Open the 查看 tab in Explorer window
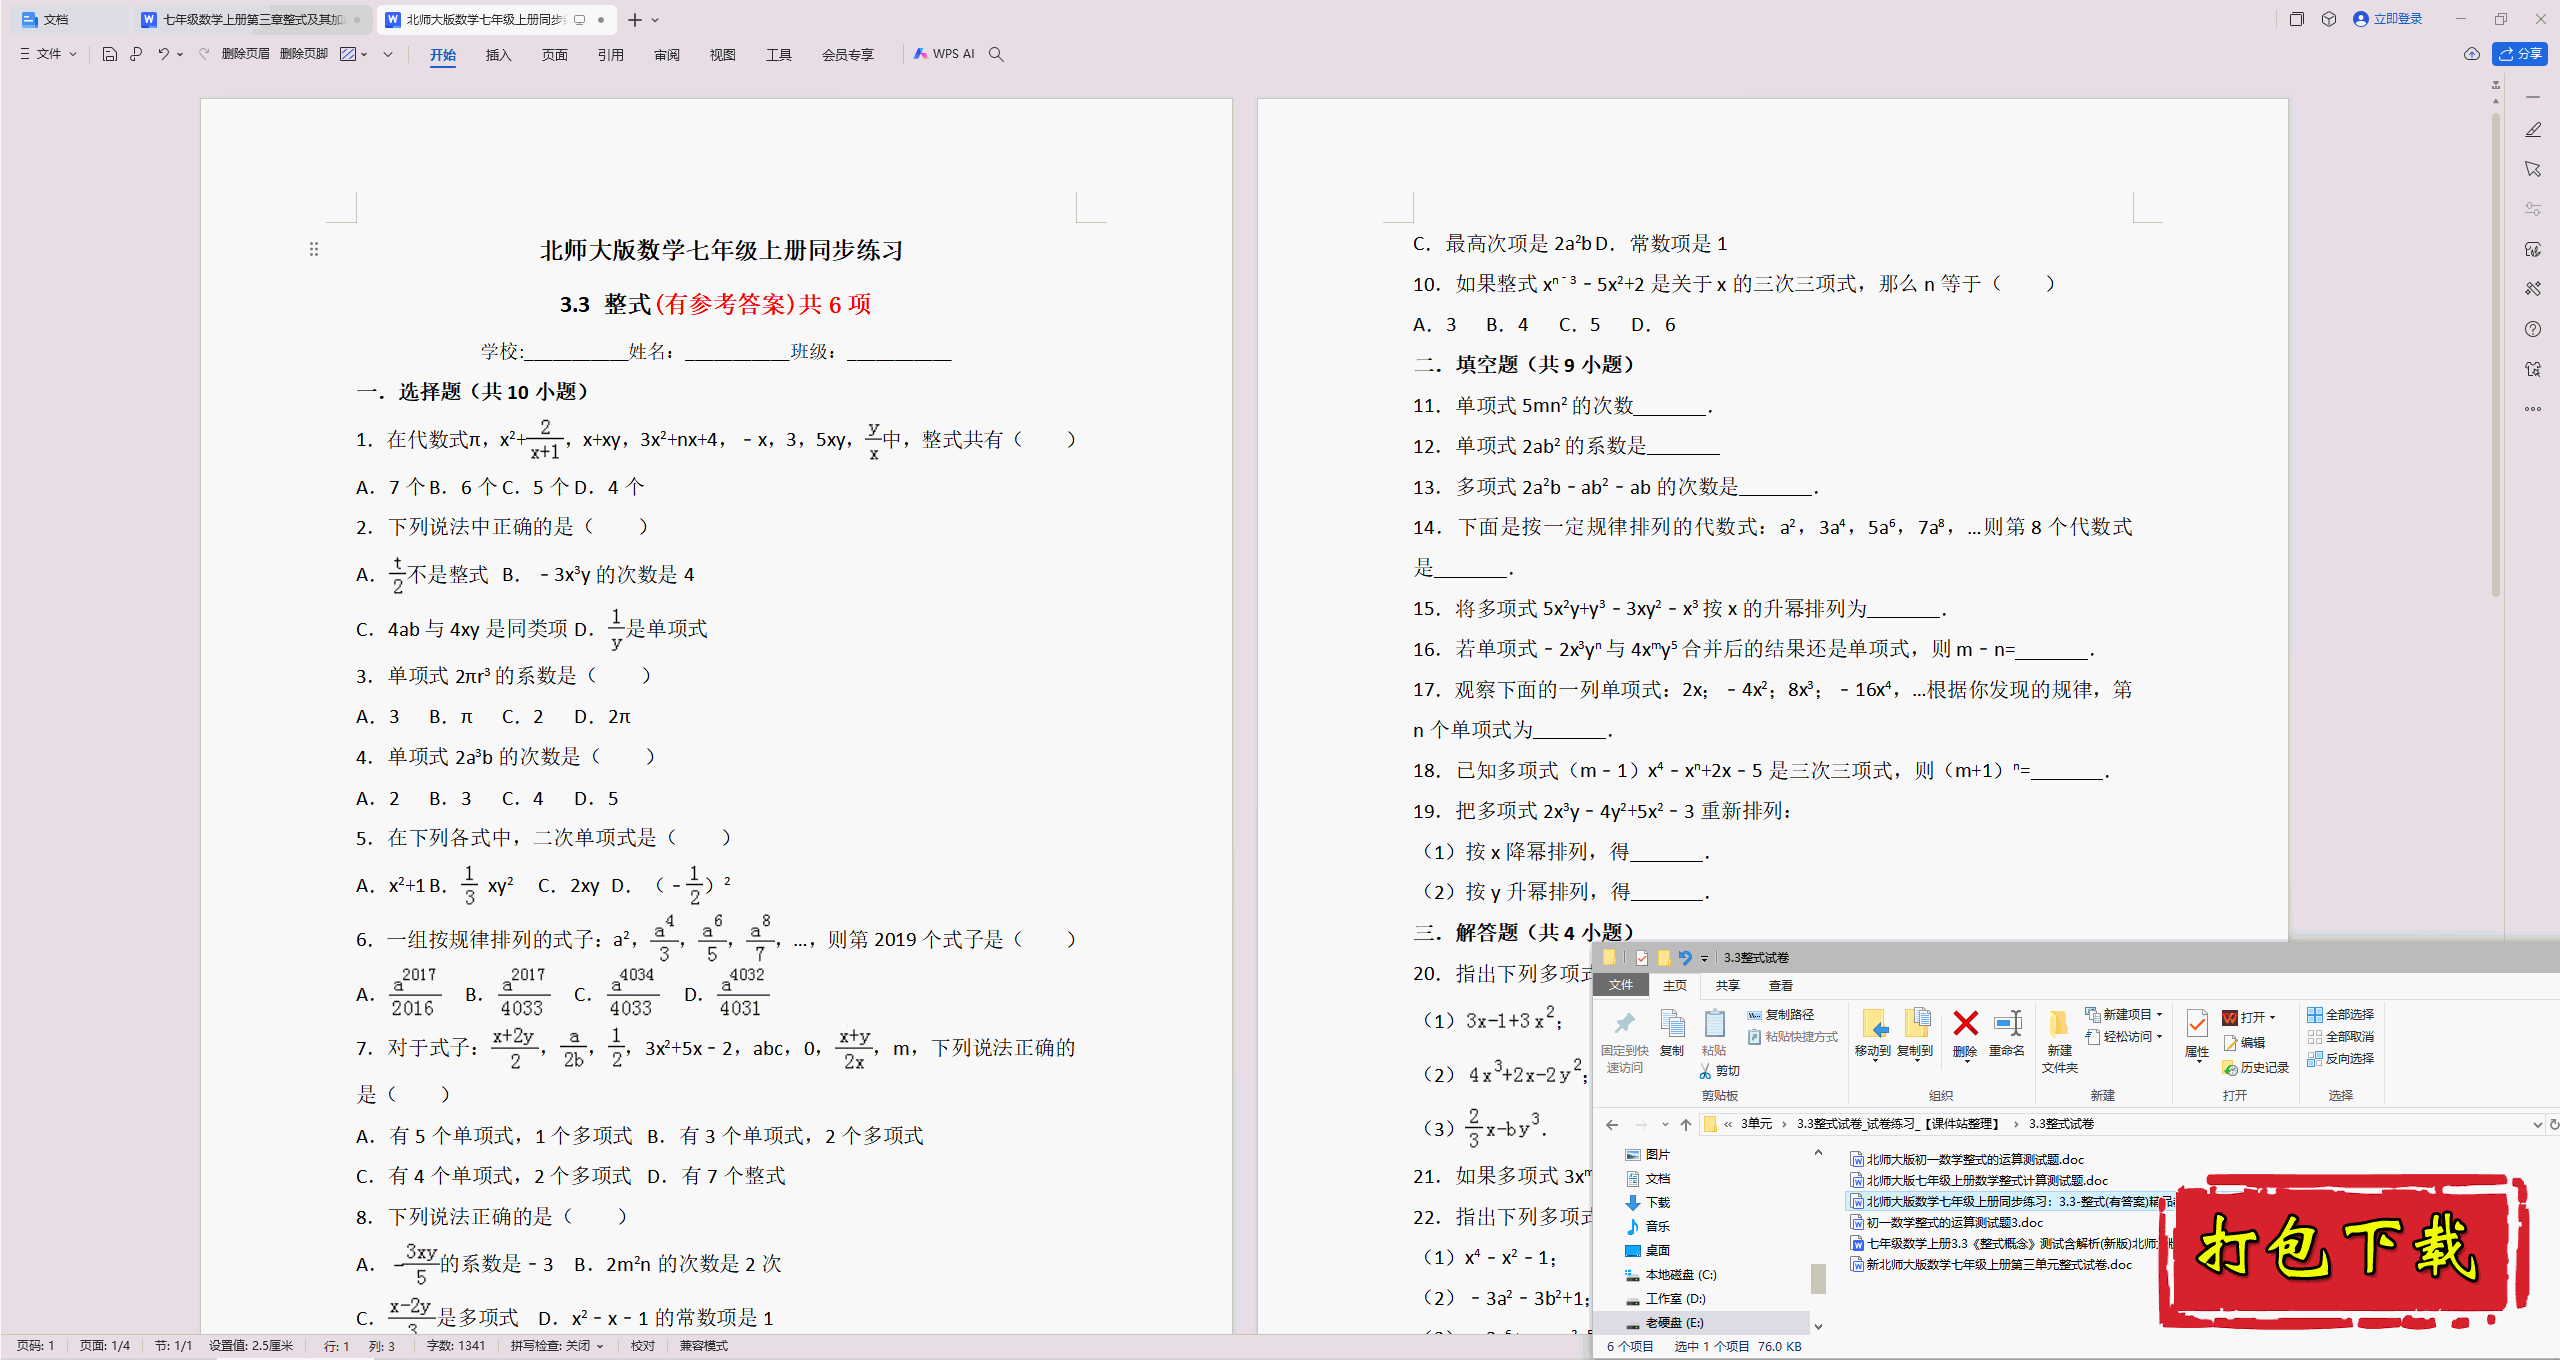 pyautogui.click(x=1781, y=985)
